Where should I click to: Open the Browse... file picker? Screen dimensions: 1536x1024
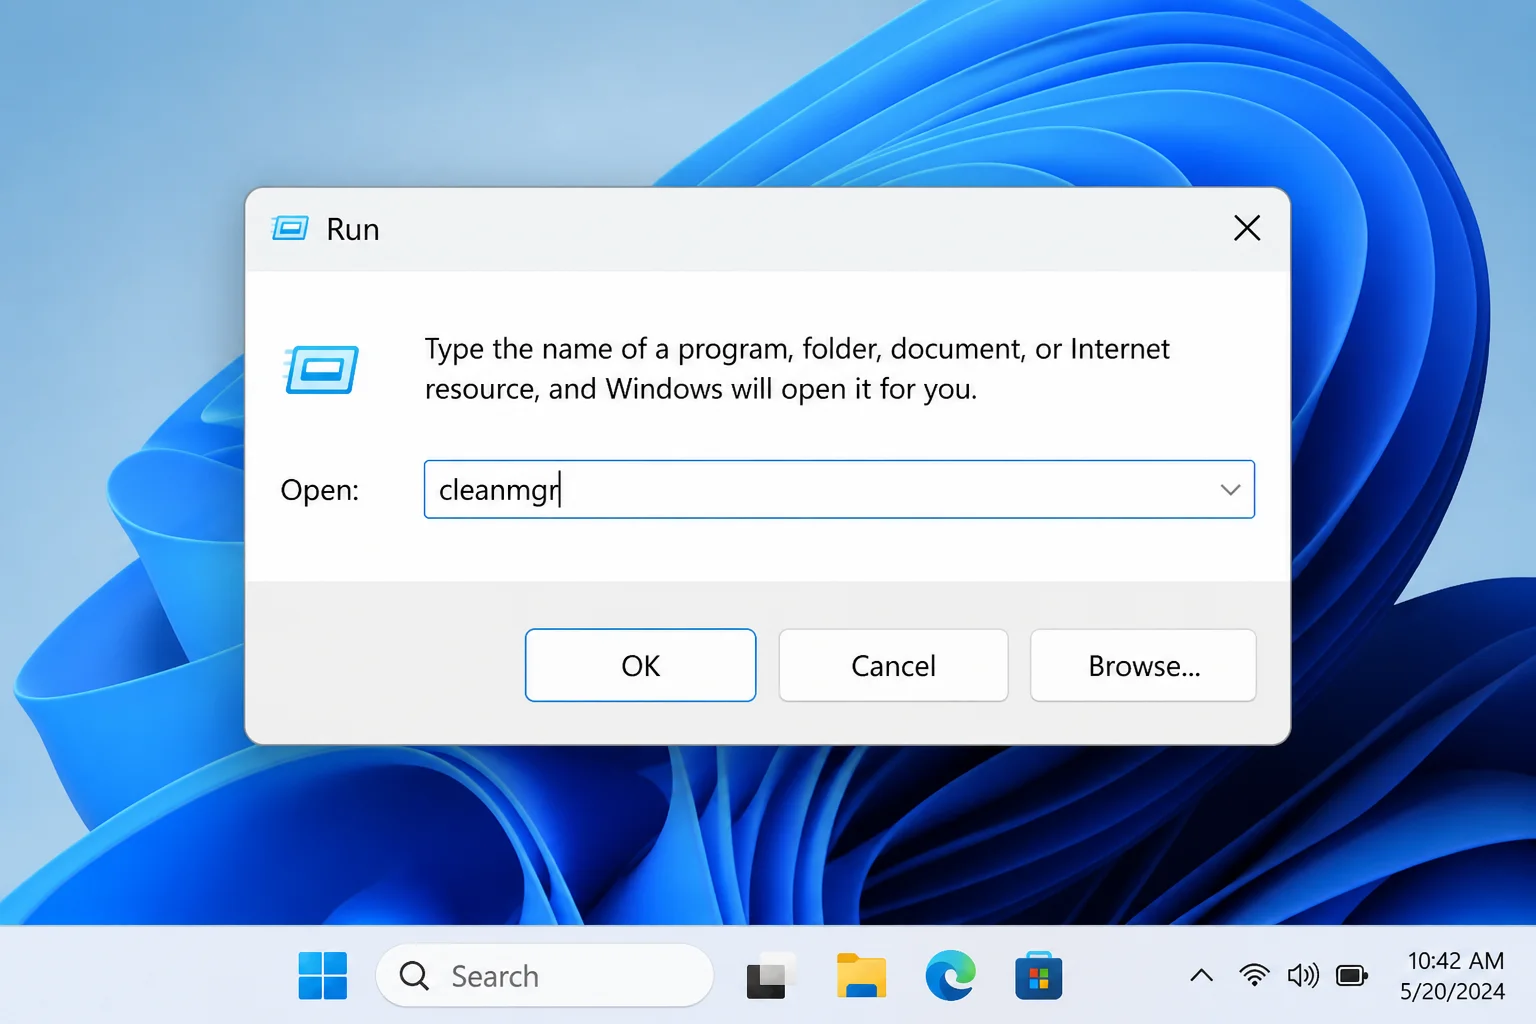[x=1143, y=665]
